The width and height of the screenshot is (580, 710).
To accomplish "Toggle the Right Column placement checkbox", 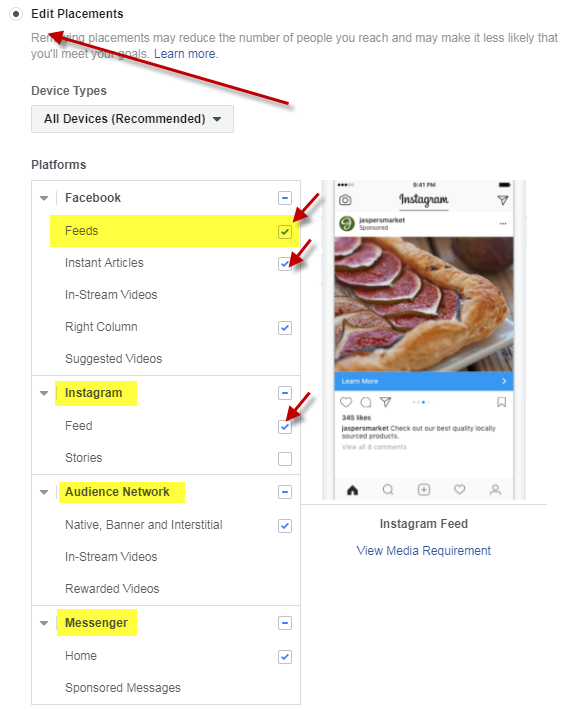I will coord(285,327).
